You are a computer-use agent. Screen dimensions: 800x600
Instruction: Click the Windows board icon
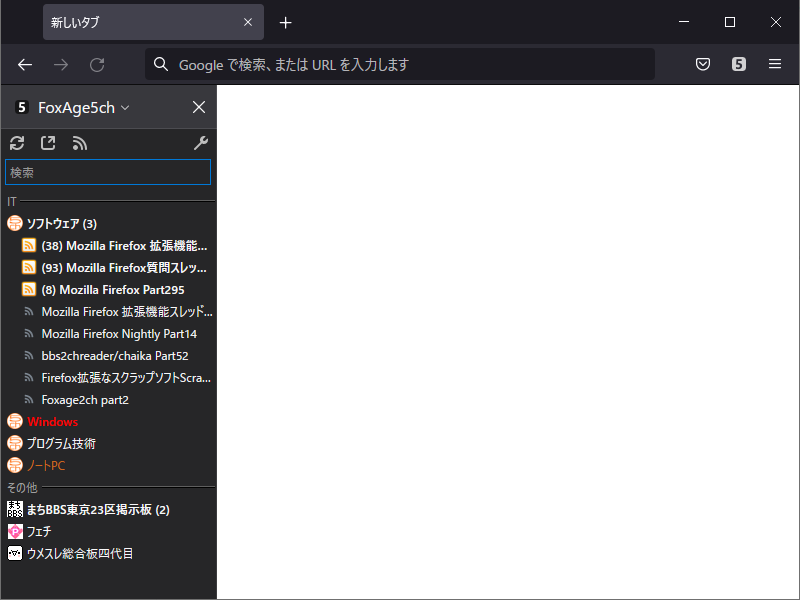[x=15, y=421]
